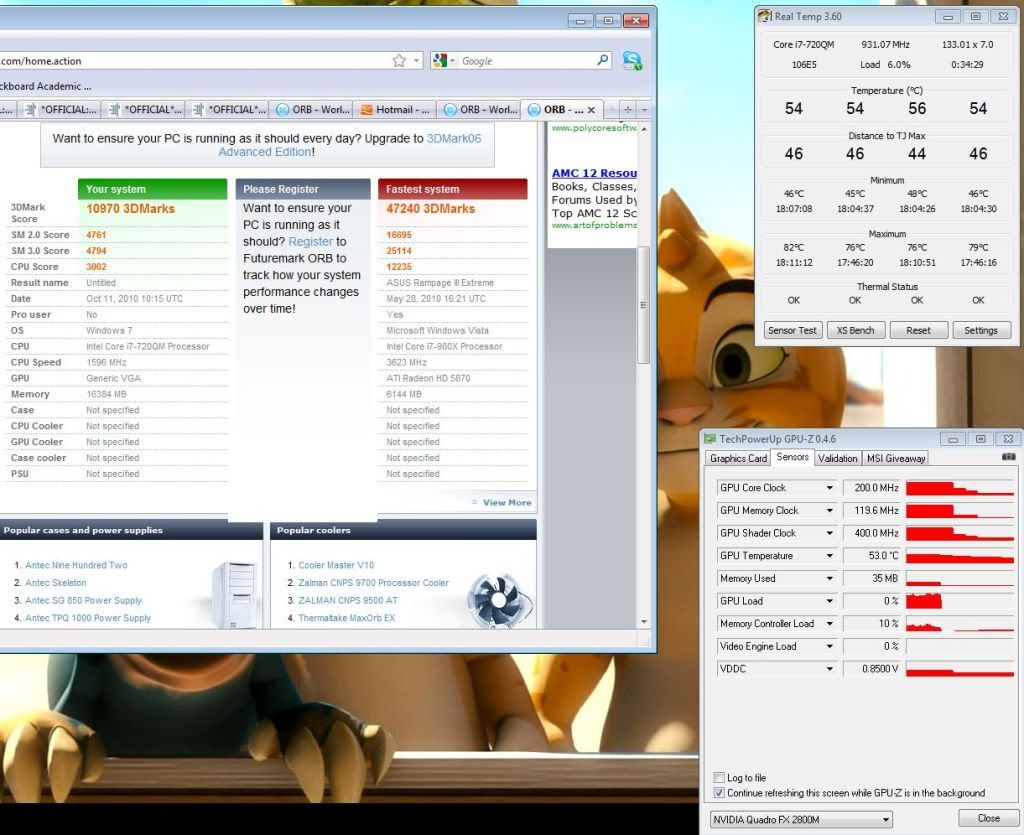This screenshot has height=835, width=1024.
Task: Select the Sensors tab in GPU-Z
Action: (x=792, y=457)
